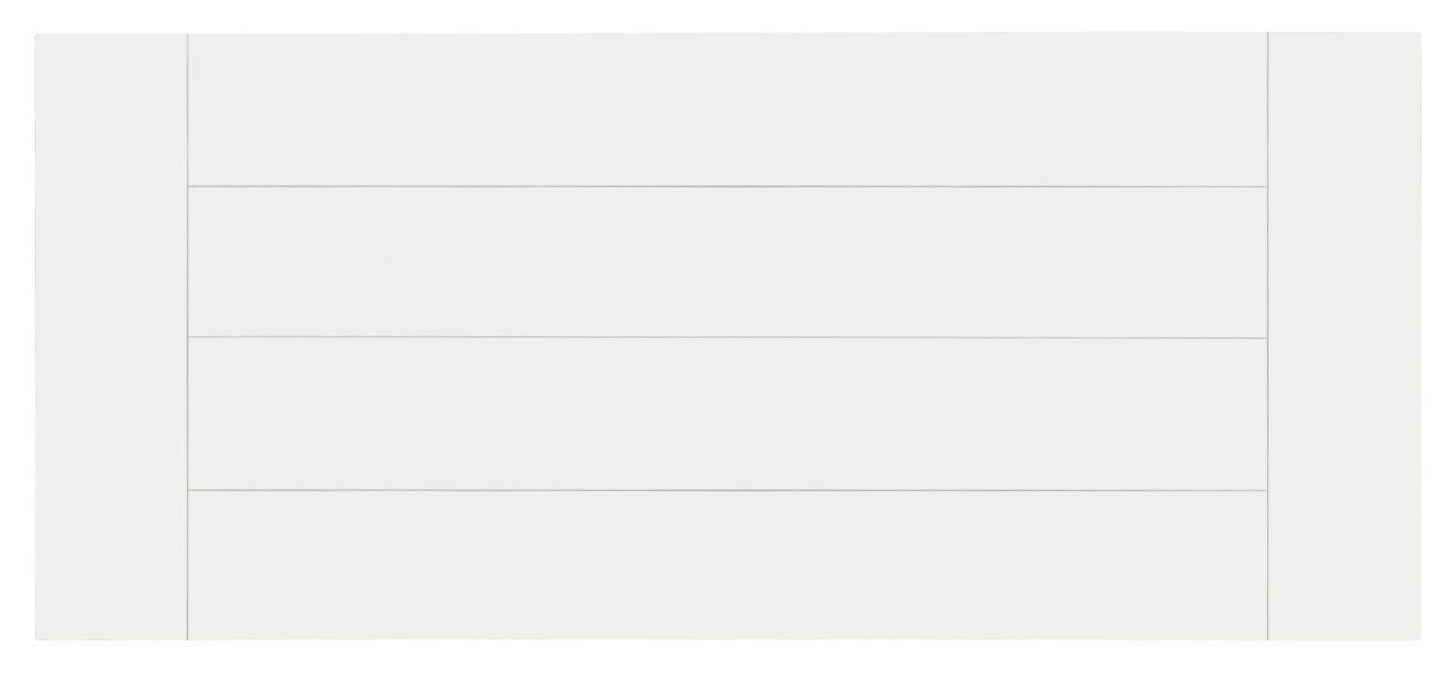Click junction of right divider and first horizontal line

(x=1268, y=186)
